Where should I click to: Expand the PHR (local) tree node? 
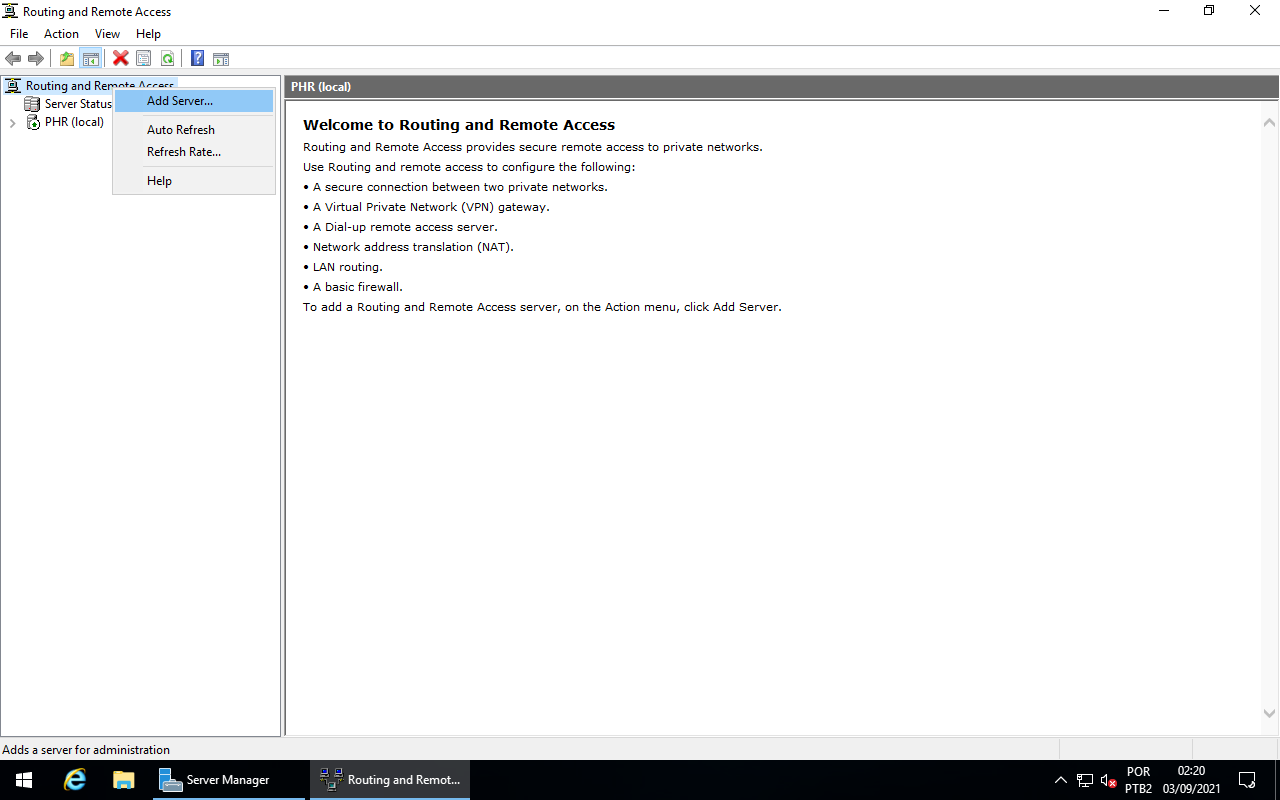12,122
